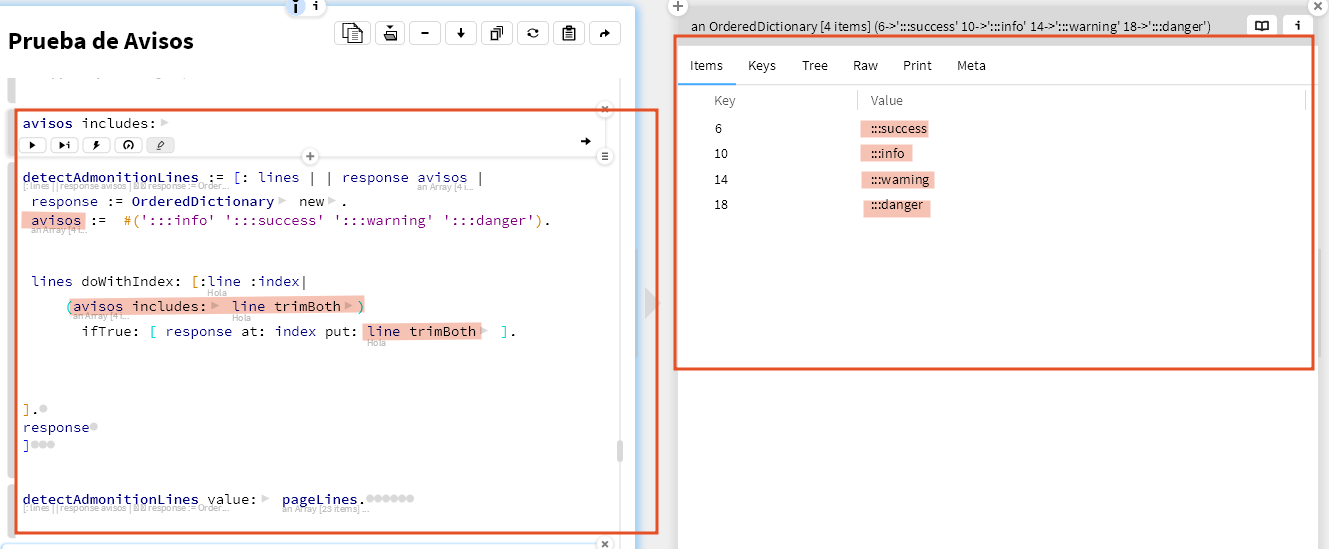The image size is (1329, 549).
Task: Click the play-and-inspect snippet button
Action: pos(64,145)
